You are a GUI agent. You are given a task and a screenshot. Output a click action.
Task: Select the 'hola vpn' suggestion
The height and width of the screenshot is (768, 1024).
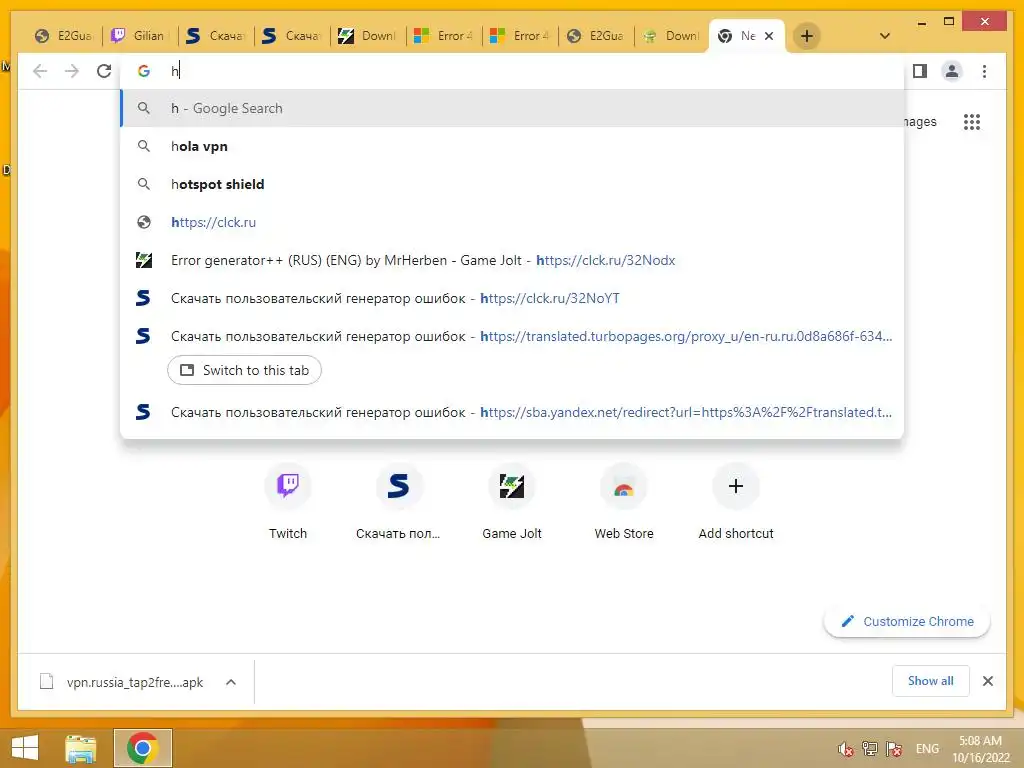(512, 146)
